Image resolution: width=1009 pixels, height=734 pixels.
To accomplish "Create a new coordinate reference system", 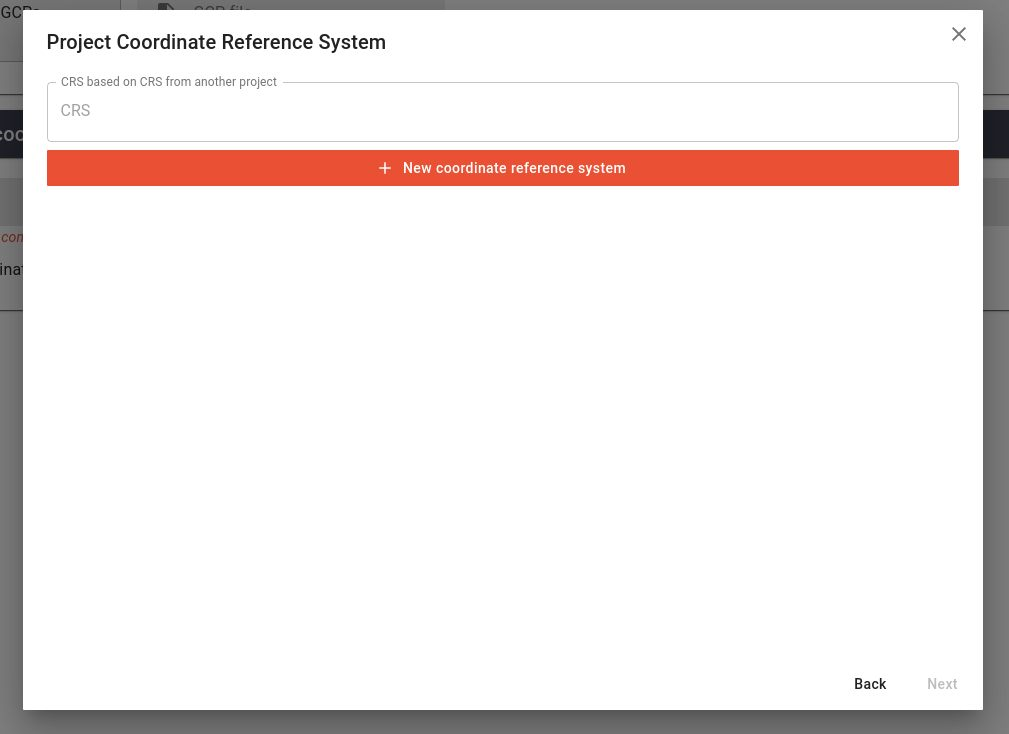I will [503, 168].
